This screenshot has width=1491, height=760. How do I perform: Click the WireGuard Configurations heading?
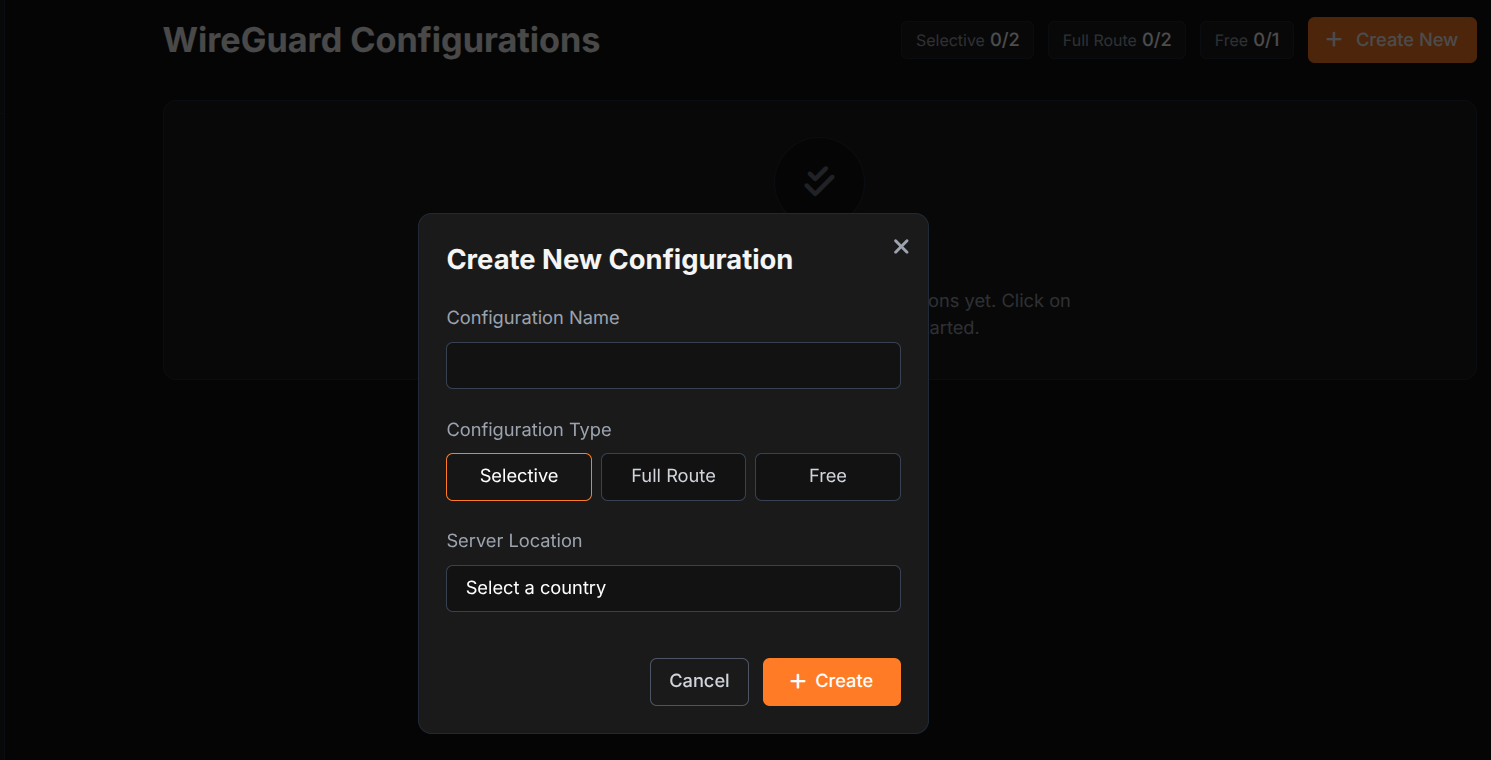[382, 40]
